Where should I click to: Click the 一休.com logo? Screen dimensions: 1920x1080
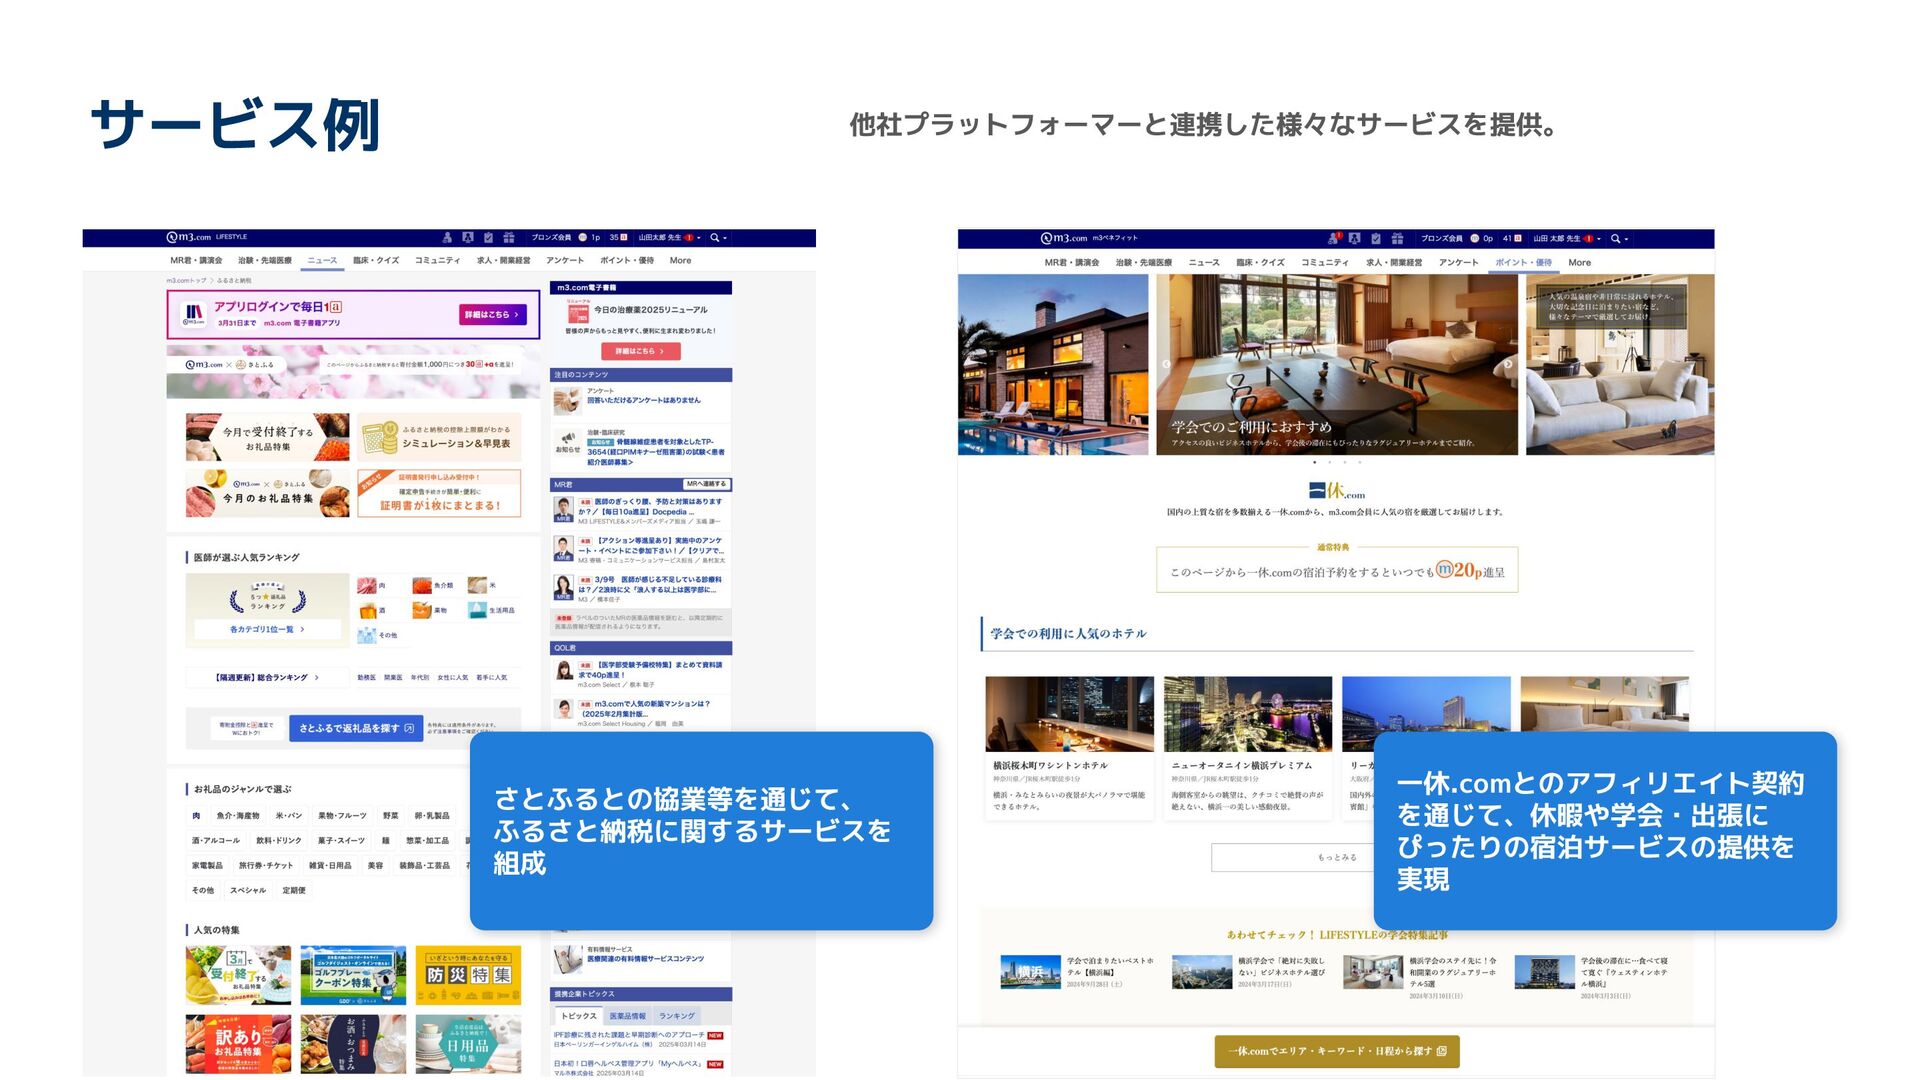(x=1337, y=490)
